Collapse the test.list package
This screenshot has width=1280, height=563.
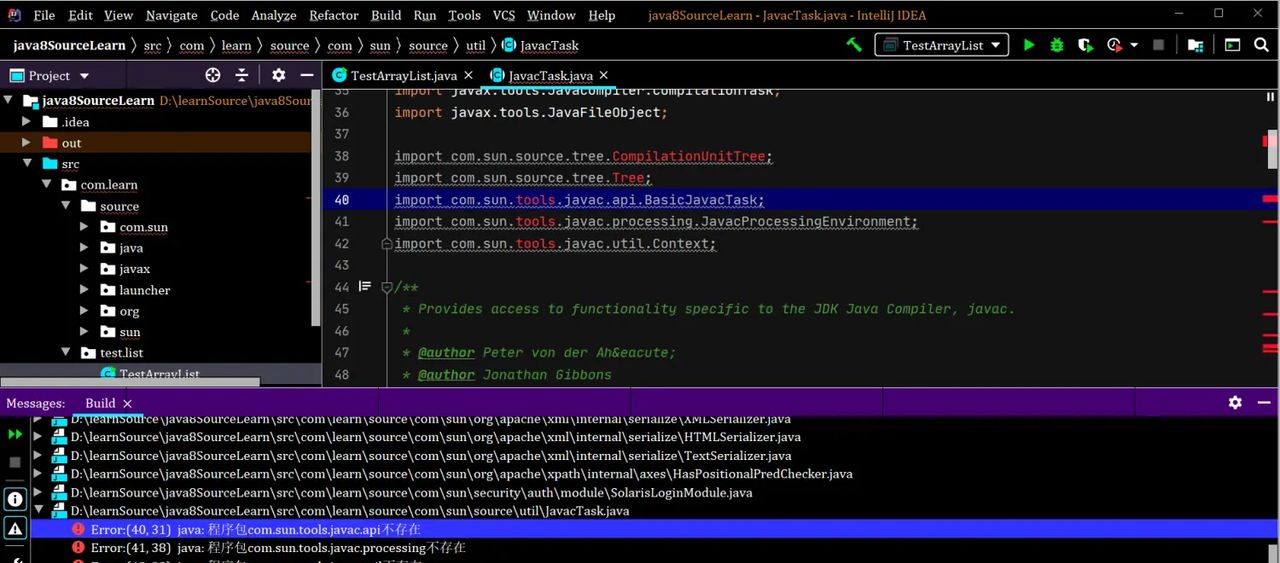point(65,353)
